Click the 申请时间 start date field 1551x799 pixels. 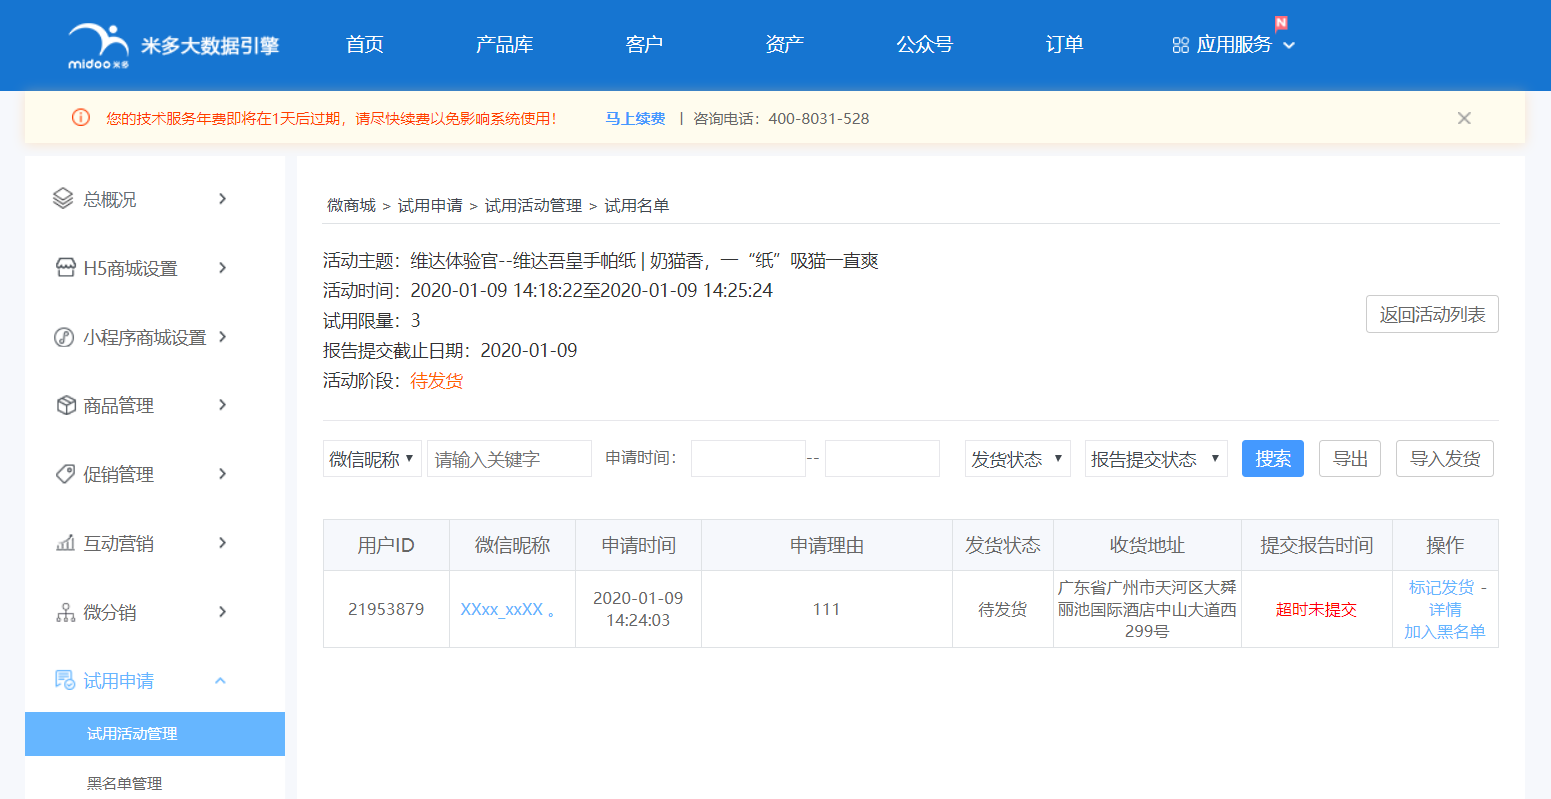tap(748, 459)
